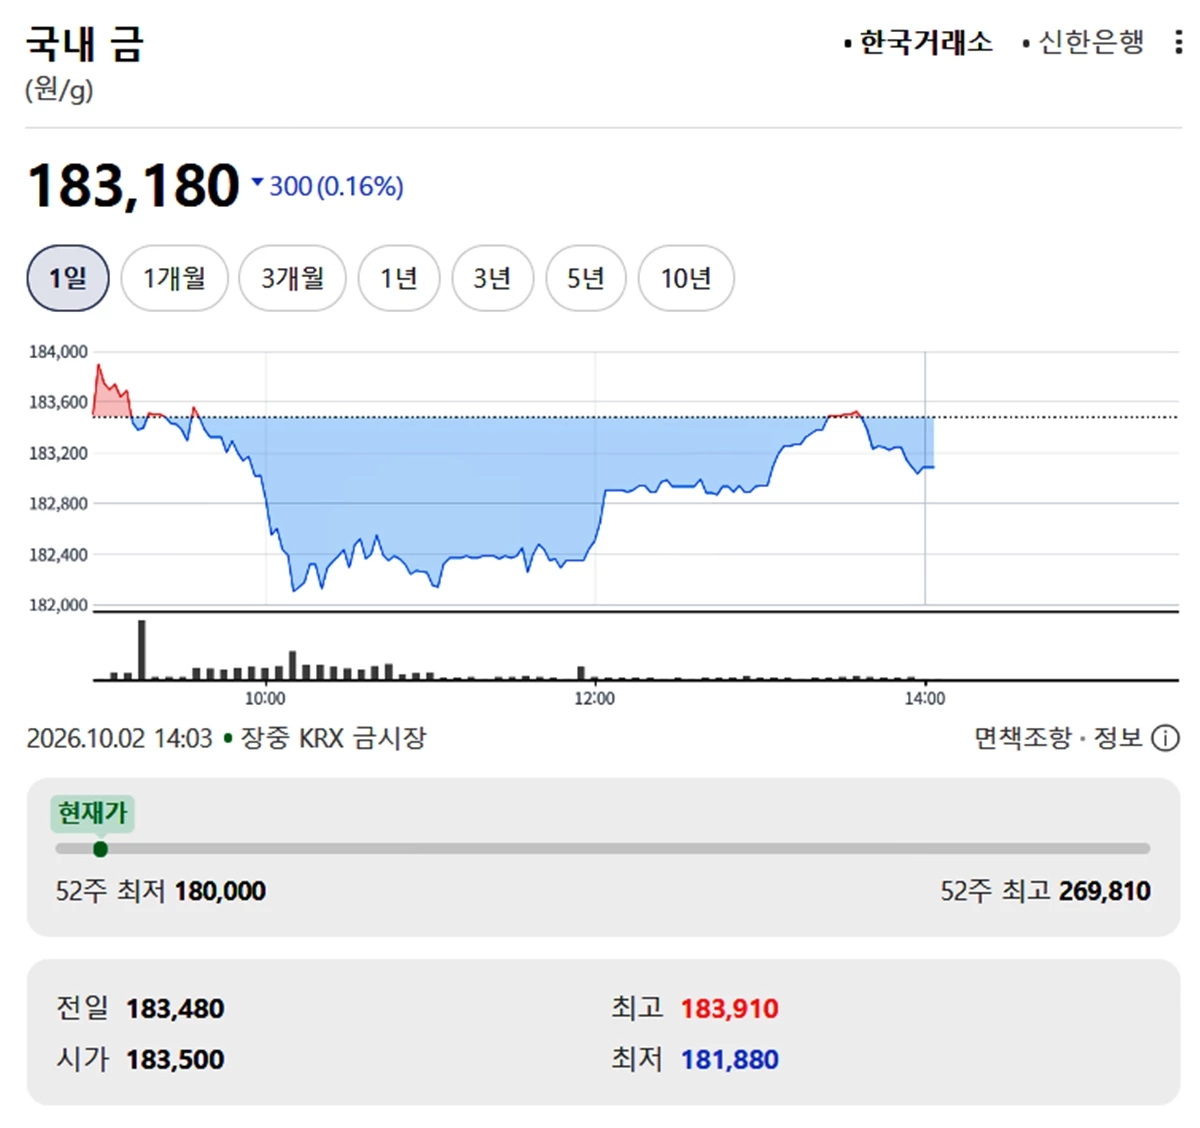Click the timestamp 2026.10.02 14:03
This screenshot has height=1128, width=1200.
tap(119, 738)
